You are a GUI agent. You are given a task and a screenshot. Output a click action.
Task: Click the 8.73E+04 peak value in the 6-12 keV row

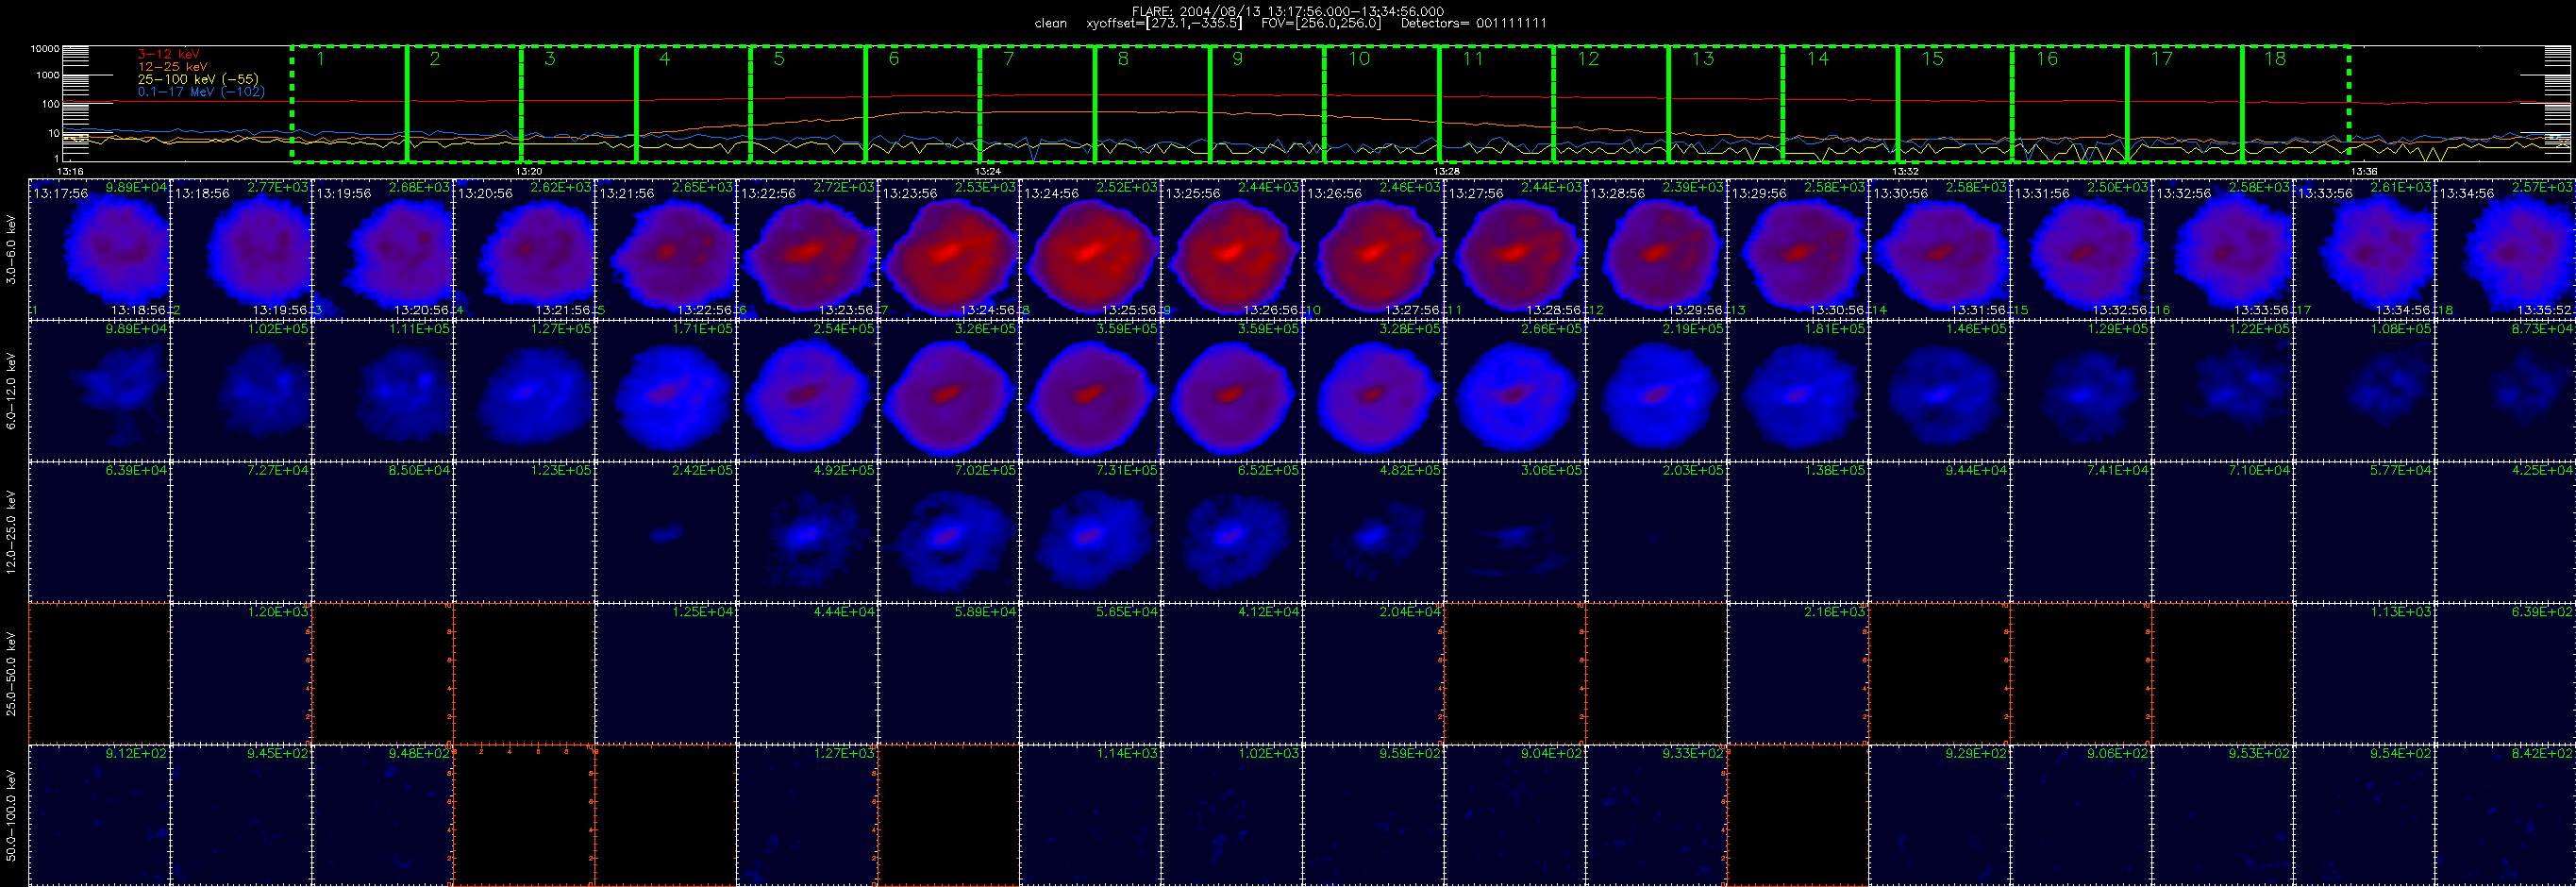coord(2543,328)
